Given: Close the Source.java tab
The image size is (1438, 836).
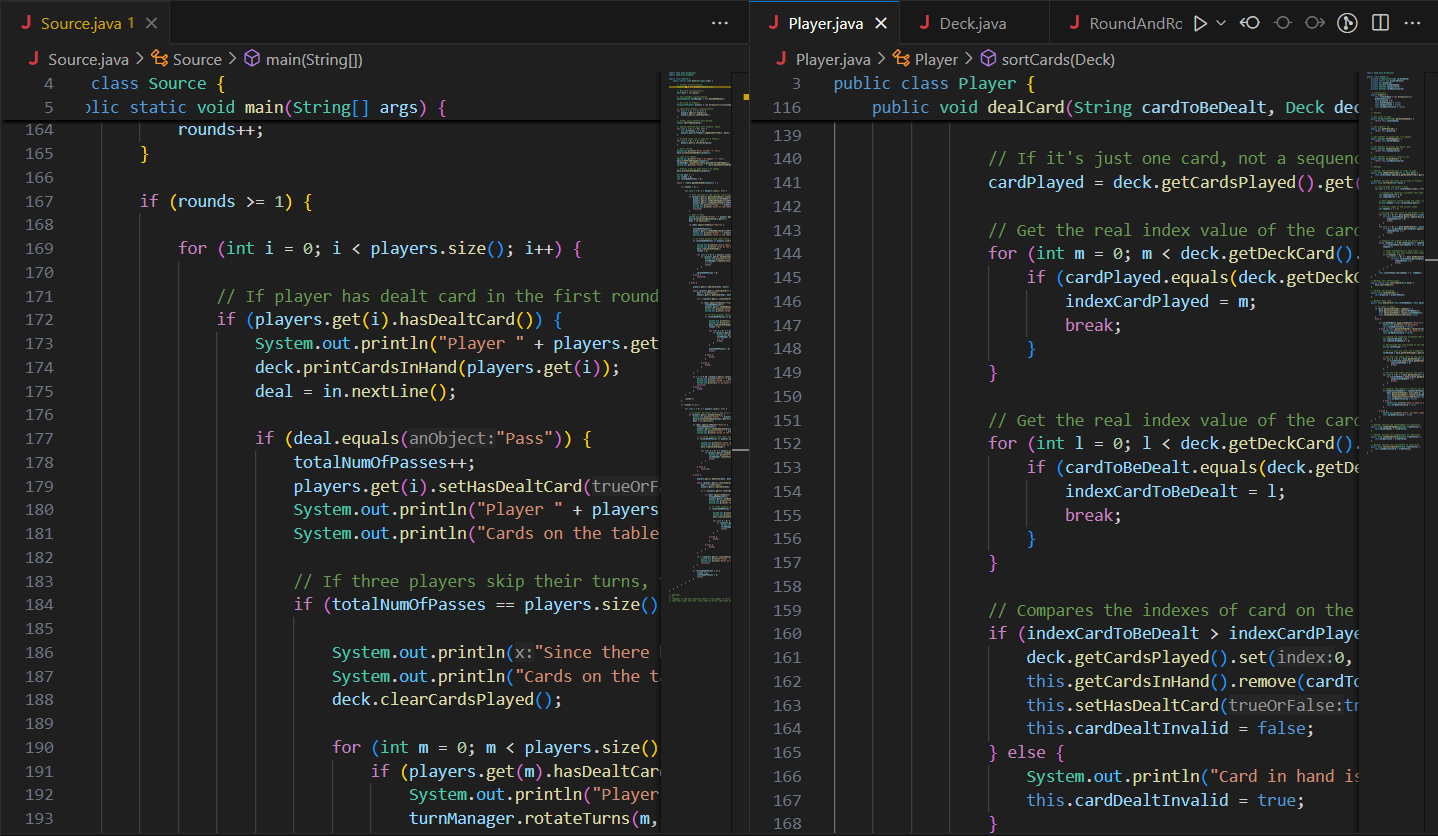Looking at the screenshot, I should (151, 23).
